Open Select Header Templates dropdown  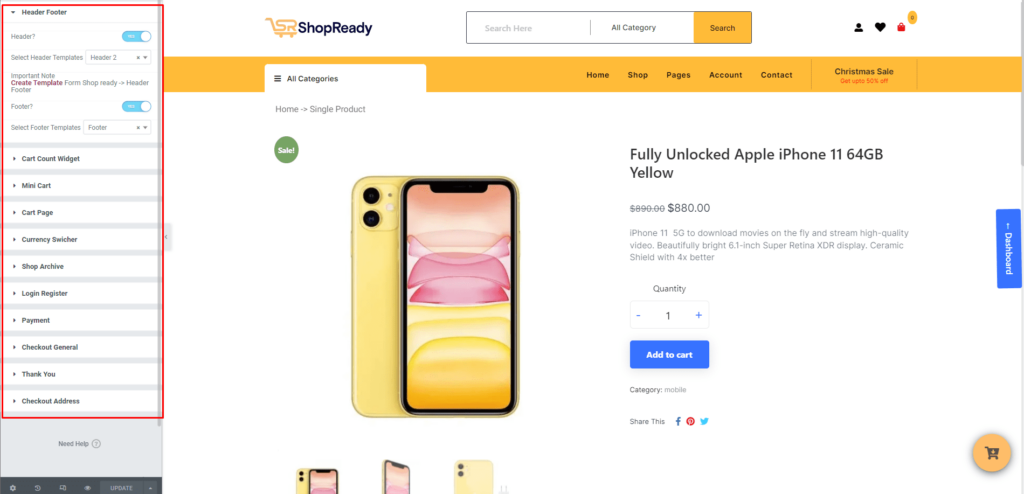pyautogui.click(x=118, y=58)
